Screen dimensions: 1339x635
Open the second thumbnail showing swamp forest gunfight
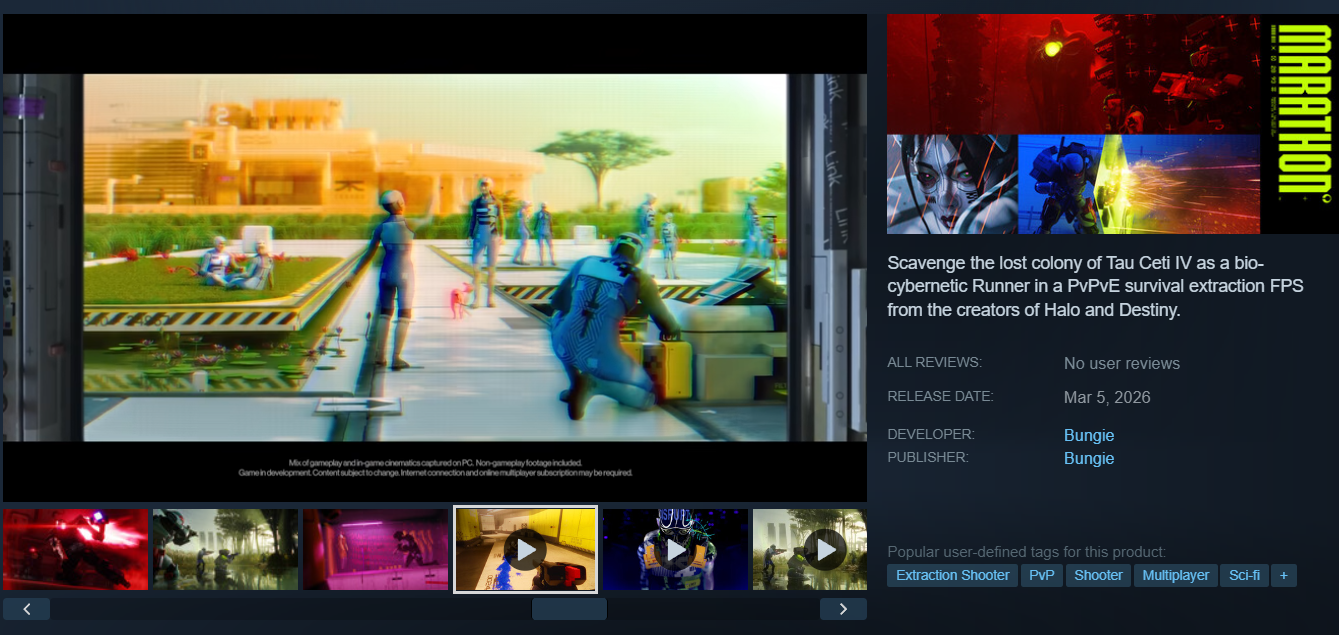[226, 549]
